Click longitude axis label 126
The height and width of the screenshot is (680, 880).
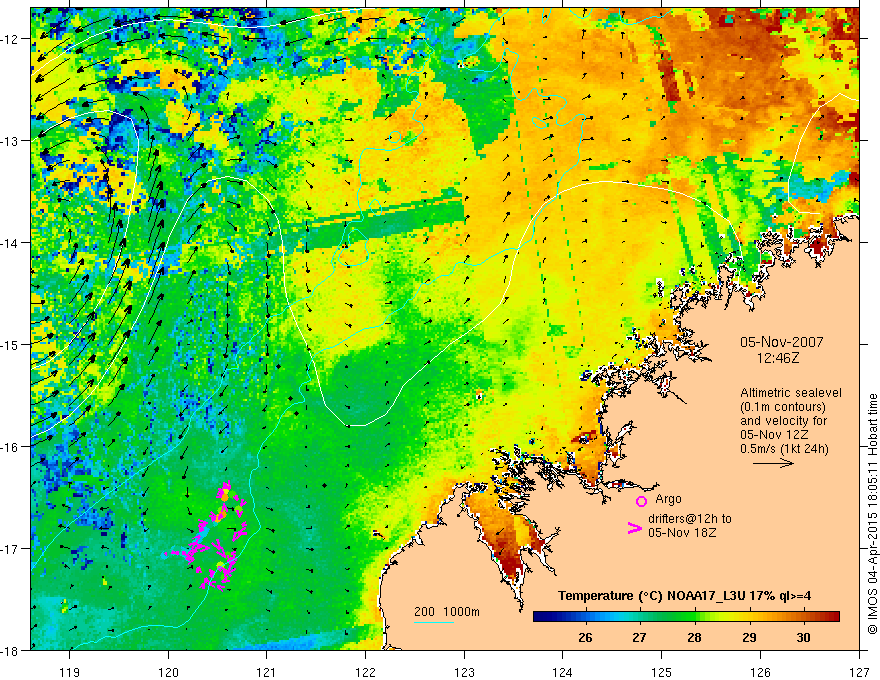click(x=760, y=672)
